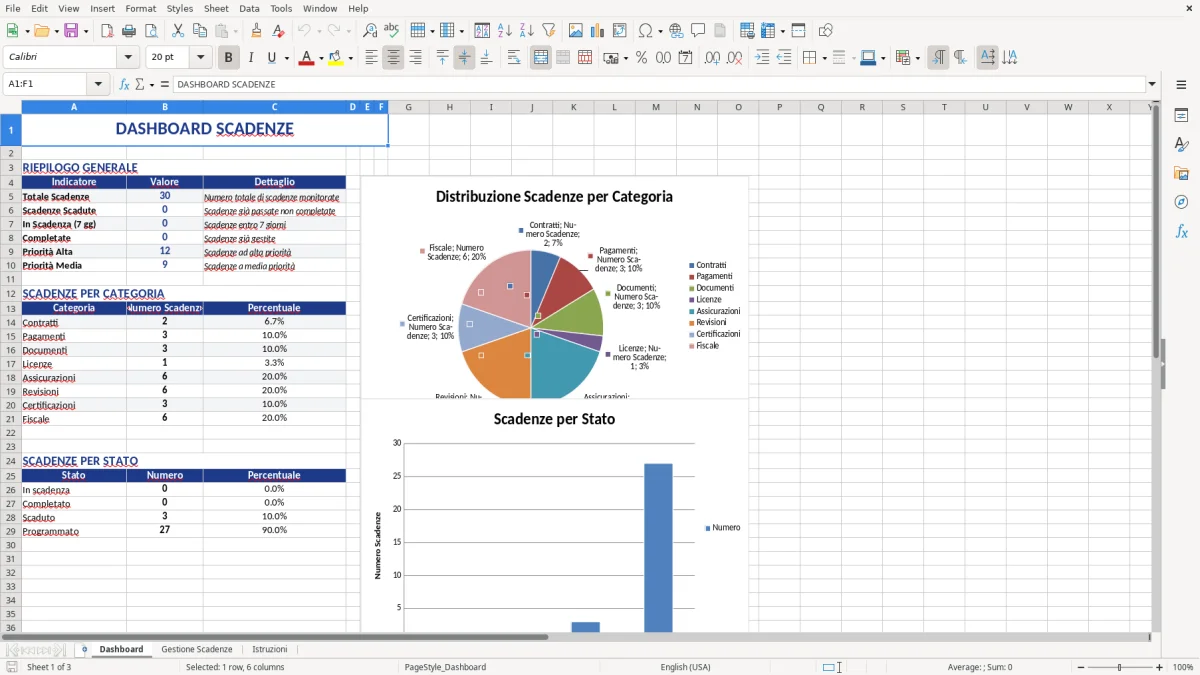Click the Print icon in toolbar
1200x675 pixels.
point(129,31)
